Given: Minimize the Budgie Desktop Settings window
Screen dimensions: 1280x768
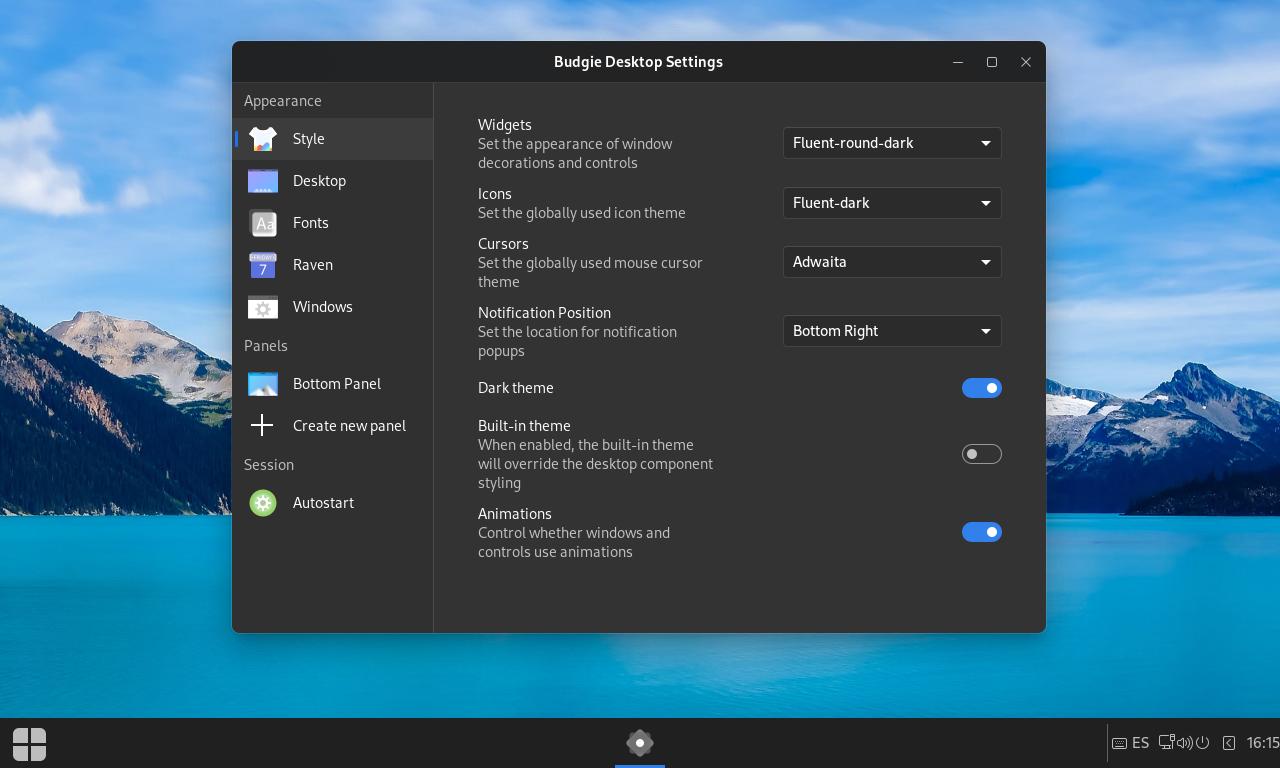Looking at the screenshot, I should pyautogui.click(x=958, y=62).
